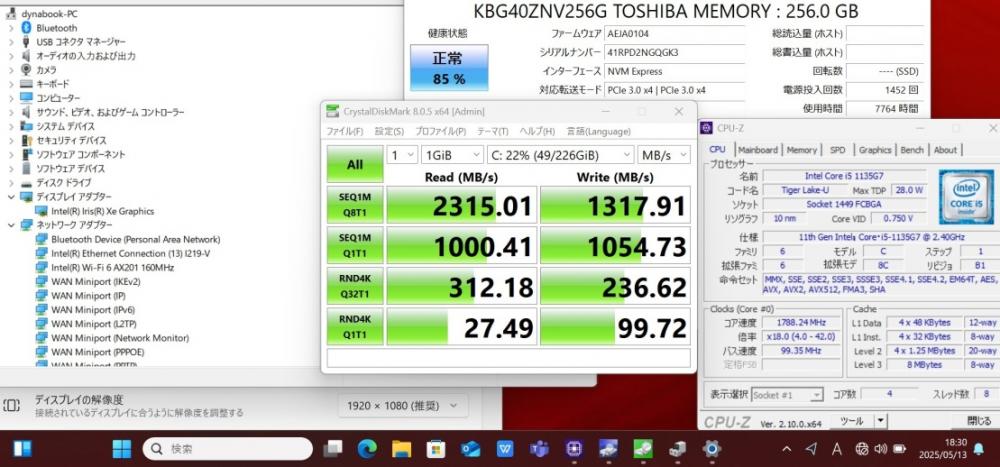Run the RND4K Q32T1 test
The image size is (1000, 467).
pyautogui.click(x=355, y=286)
